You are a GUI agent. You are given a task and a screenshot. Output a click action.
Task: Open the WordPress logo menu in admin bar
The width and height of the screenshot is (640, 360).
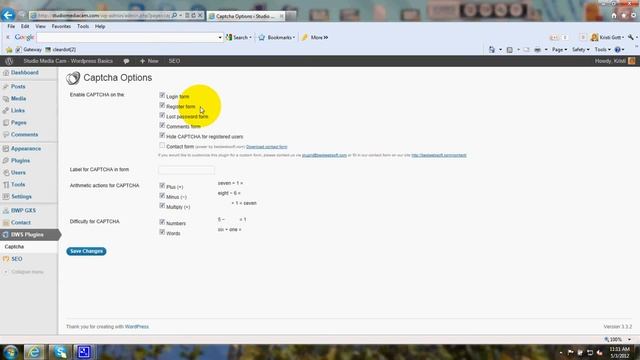(9, 61)
